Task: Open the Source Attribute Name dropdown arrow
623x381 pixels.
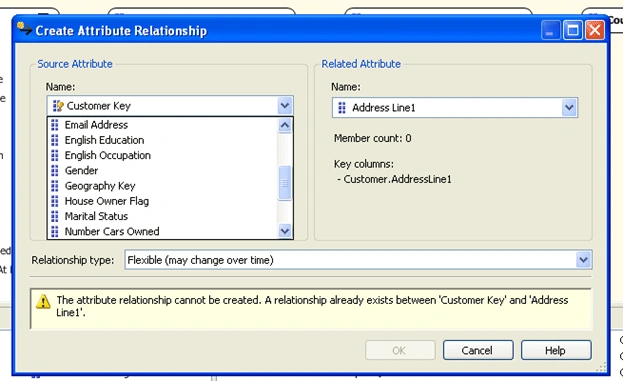Action: coord(284,106)
